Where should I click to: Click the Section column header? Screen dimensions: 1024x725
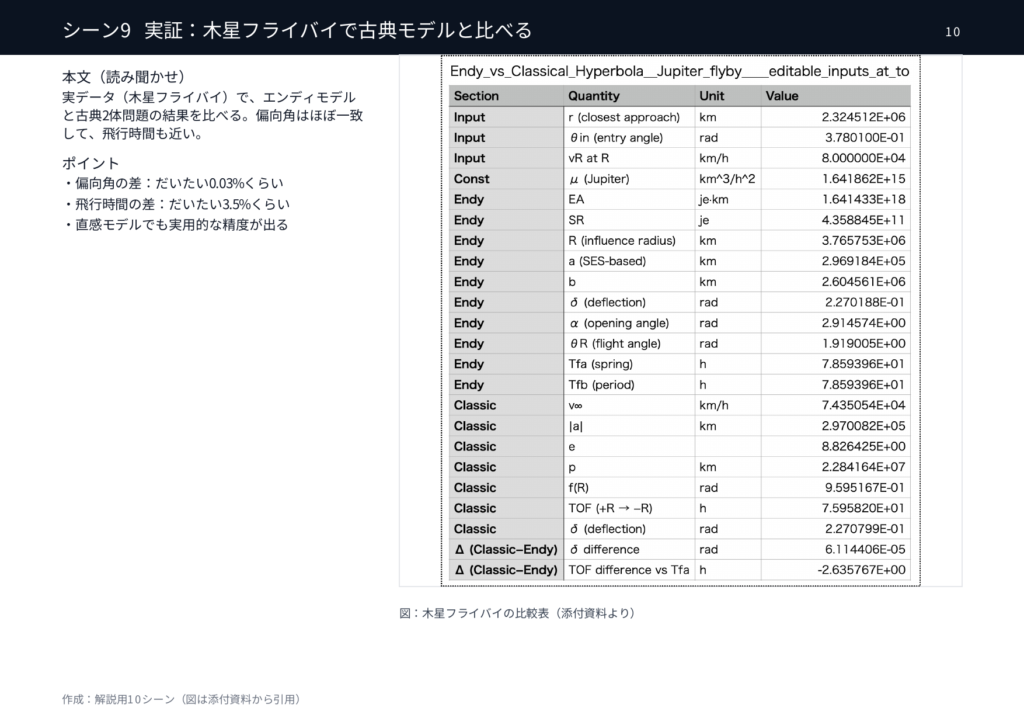pos(476,96)
